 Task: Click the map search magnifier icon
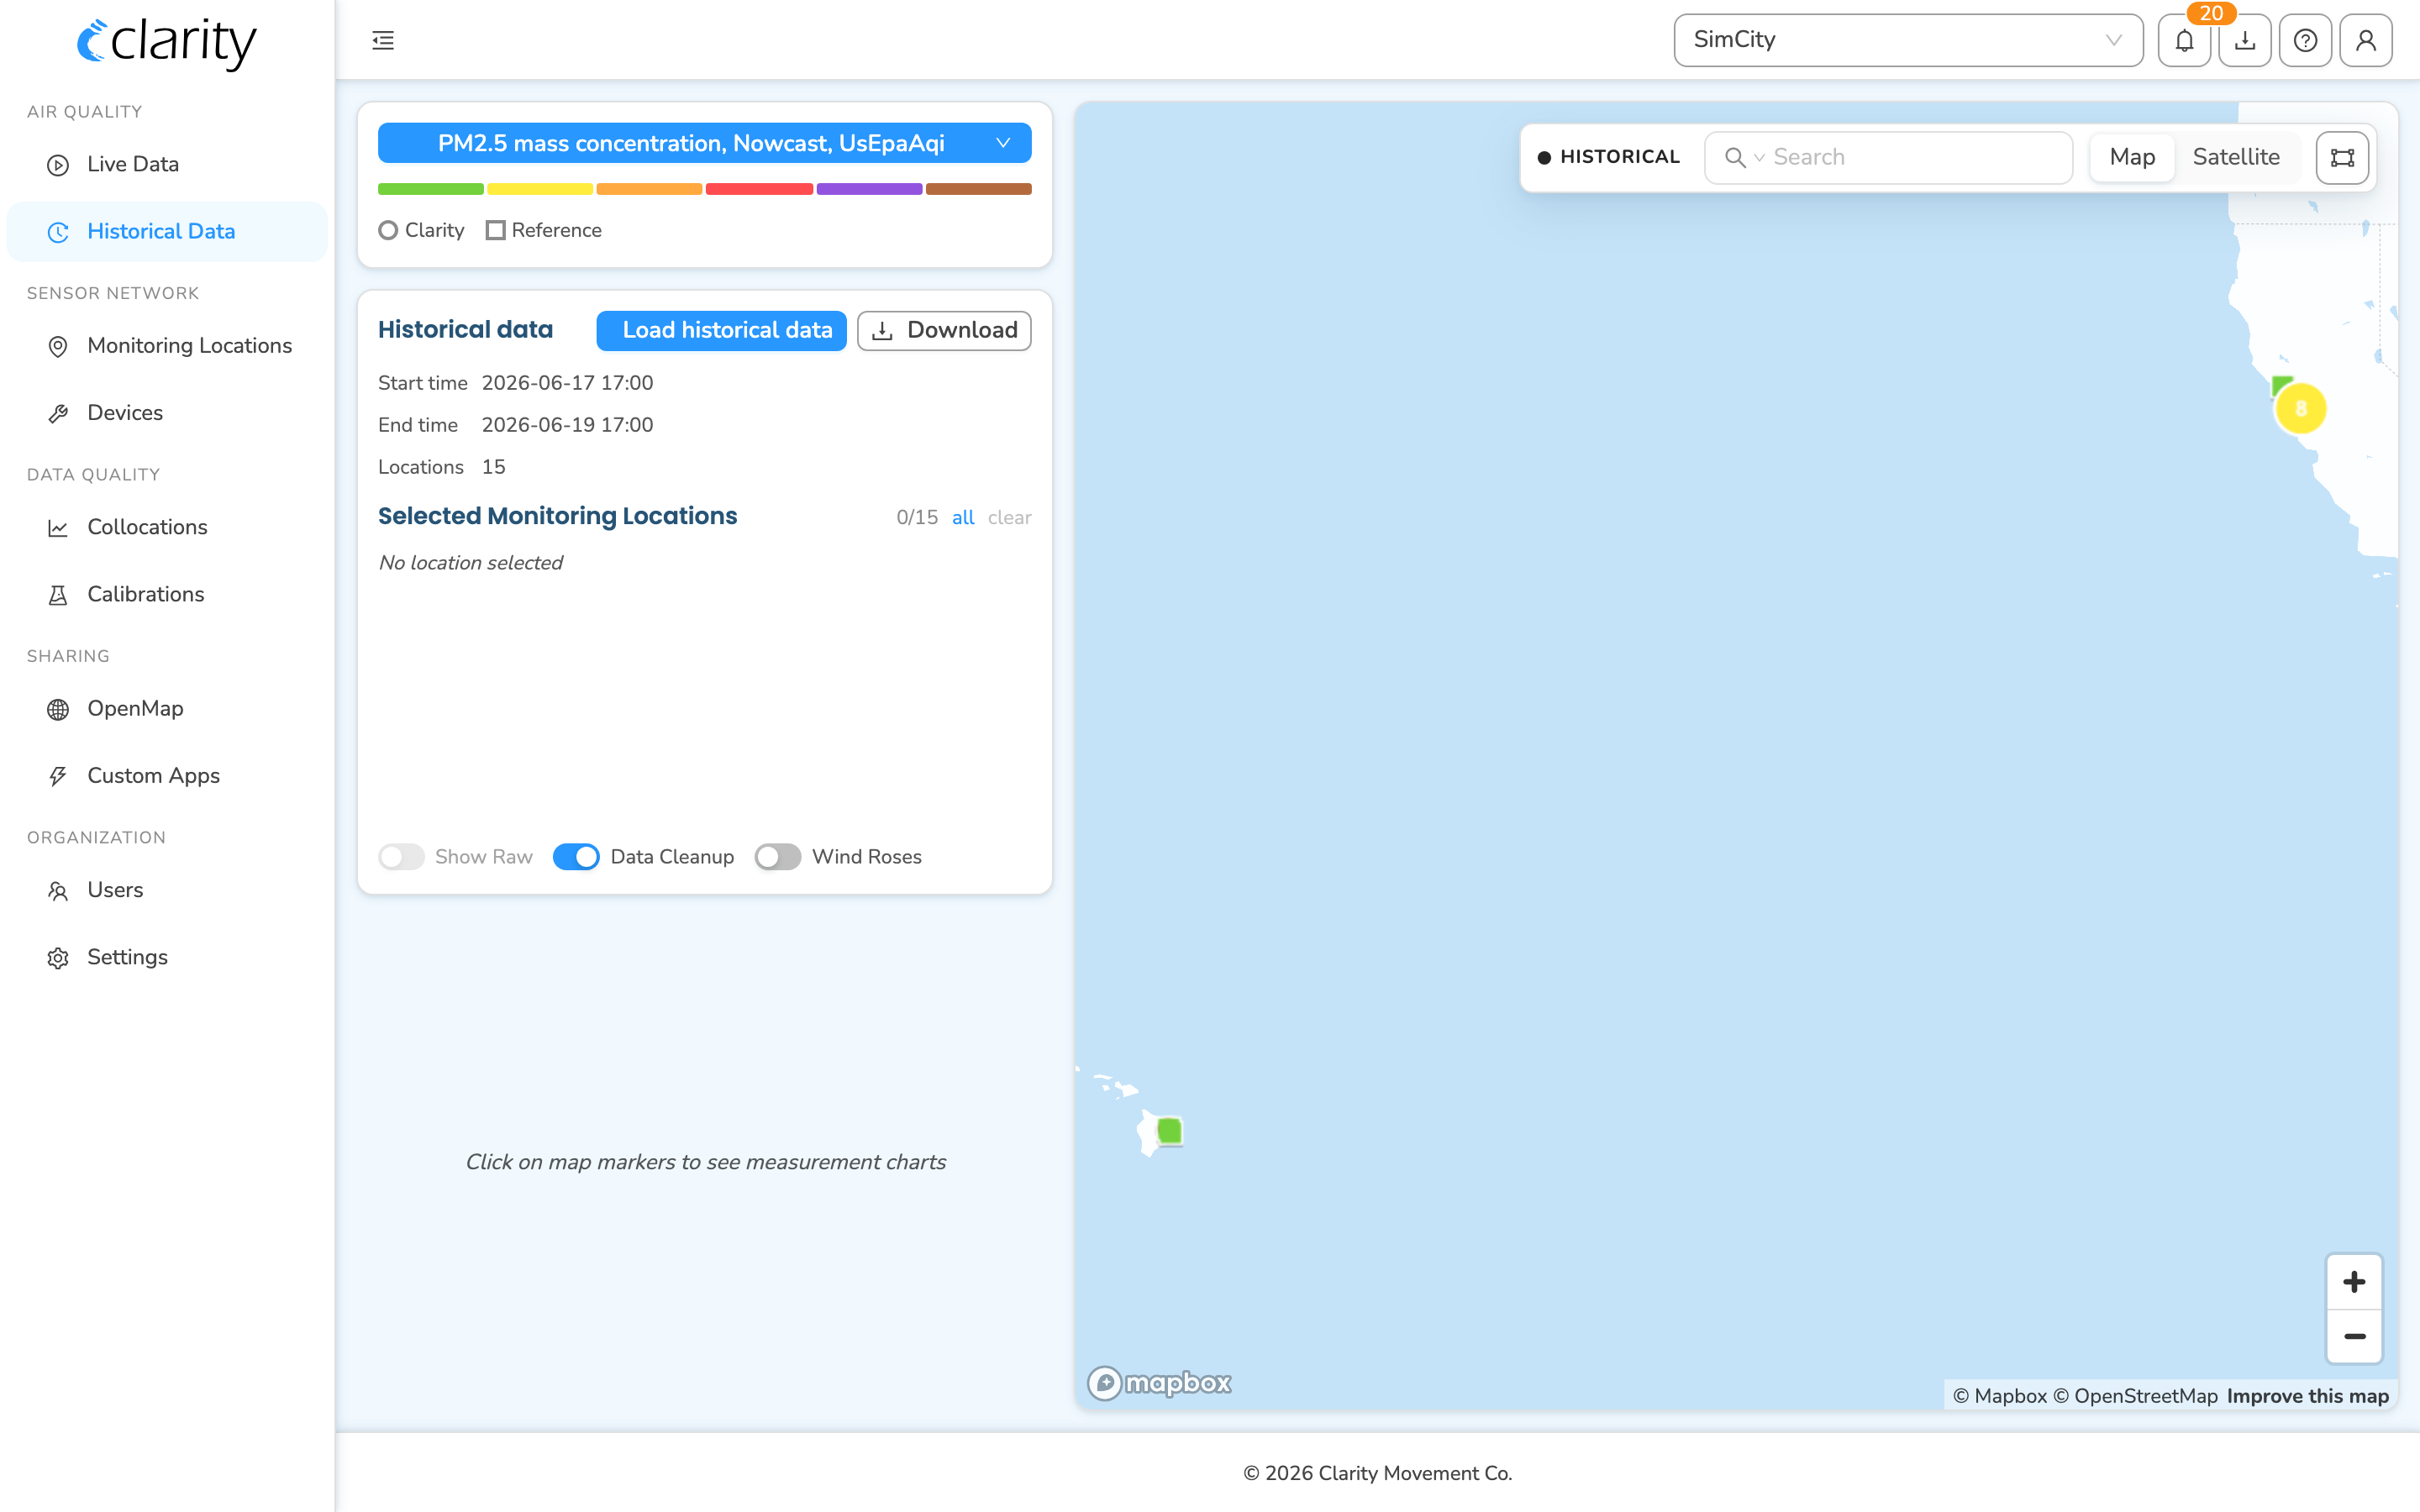(x=1735, y=157)
